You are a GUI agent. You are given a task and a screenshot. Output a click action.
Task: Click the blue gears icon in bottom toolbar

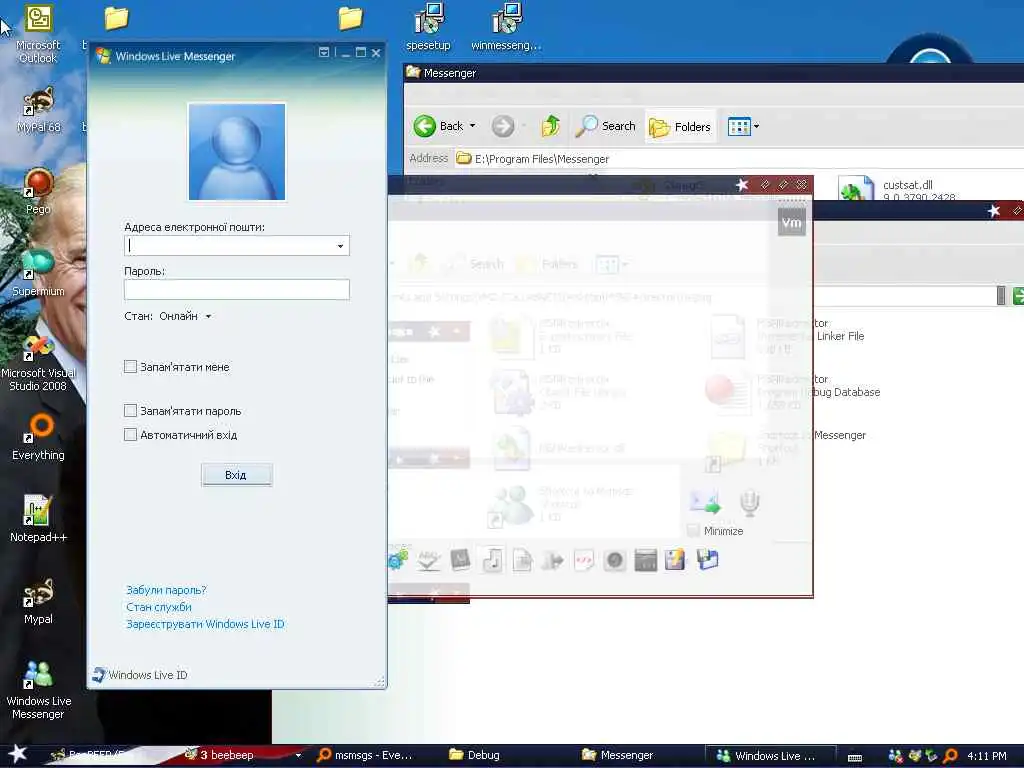tap(398, 560)
